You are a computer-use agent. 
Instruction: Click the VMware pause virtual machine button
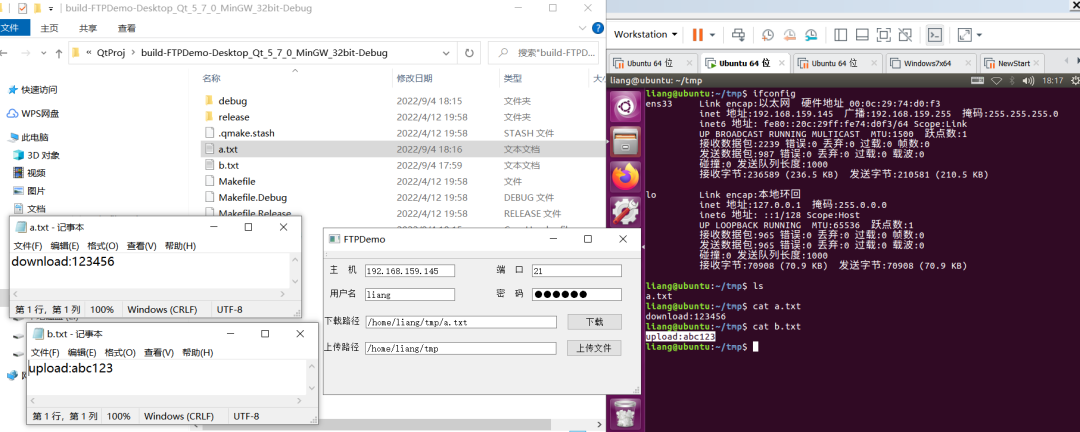coord(698,34)
